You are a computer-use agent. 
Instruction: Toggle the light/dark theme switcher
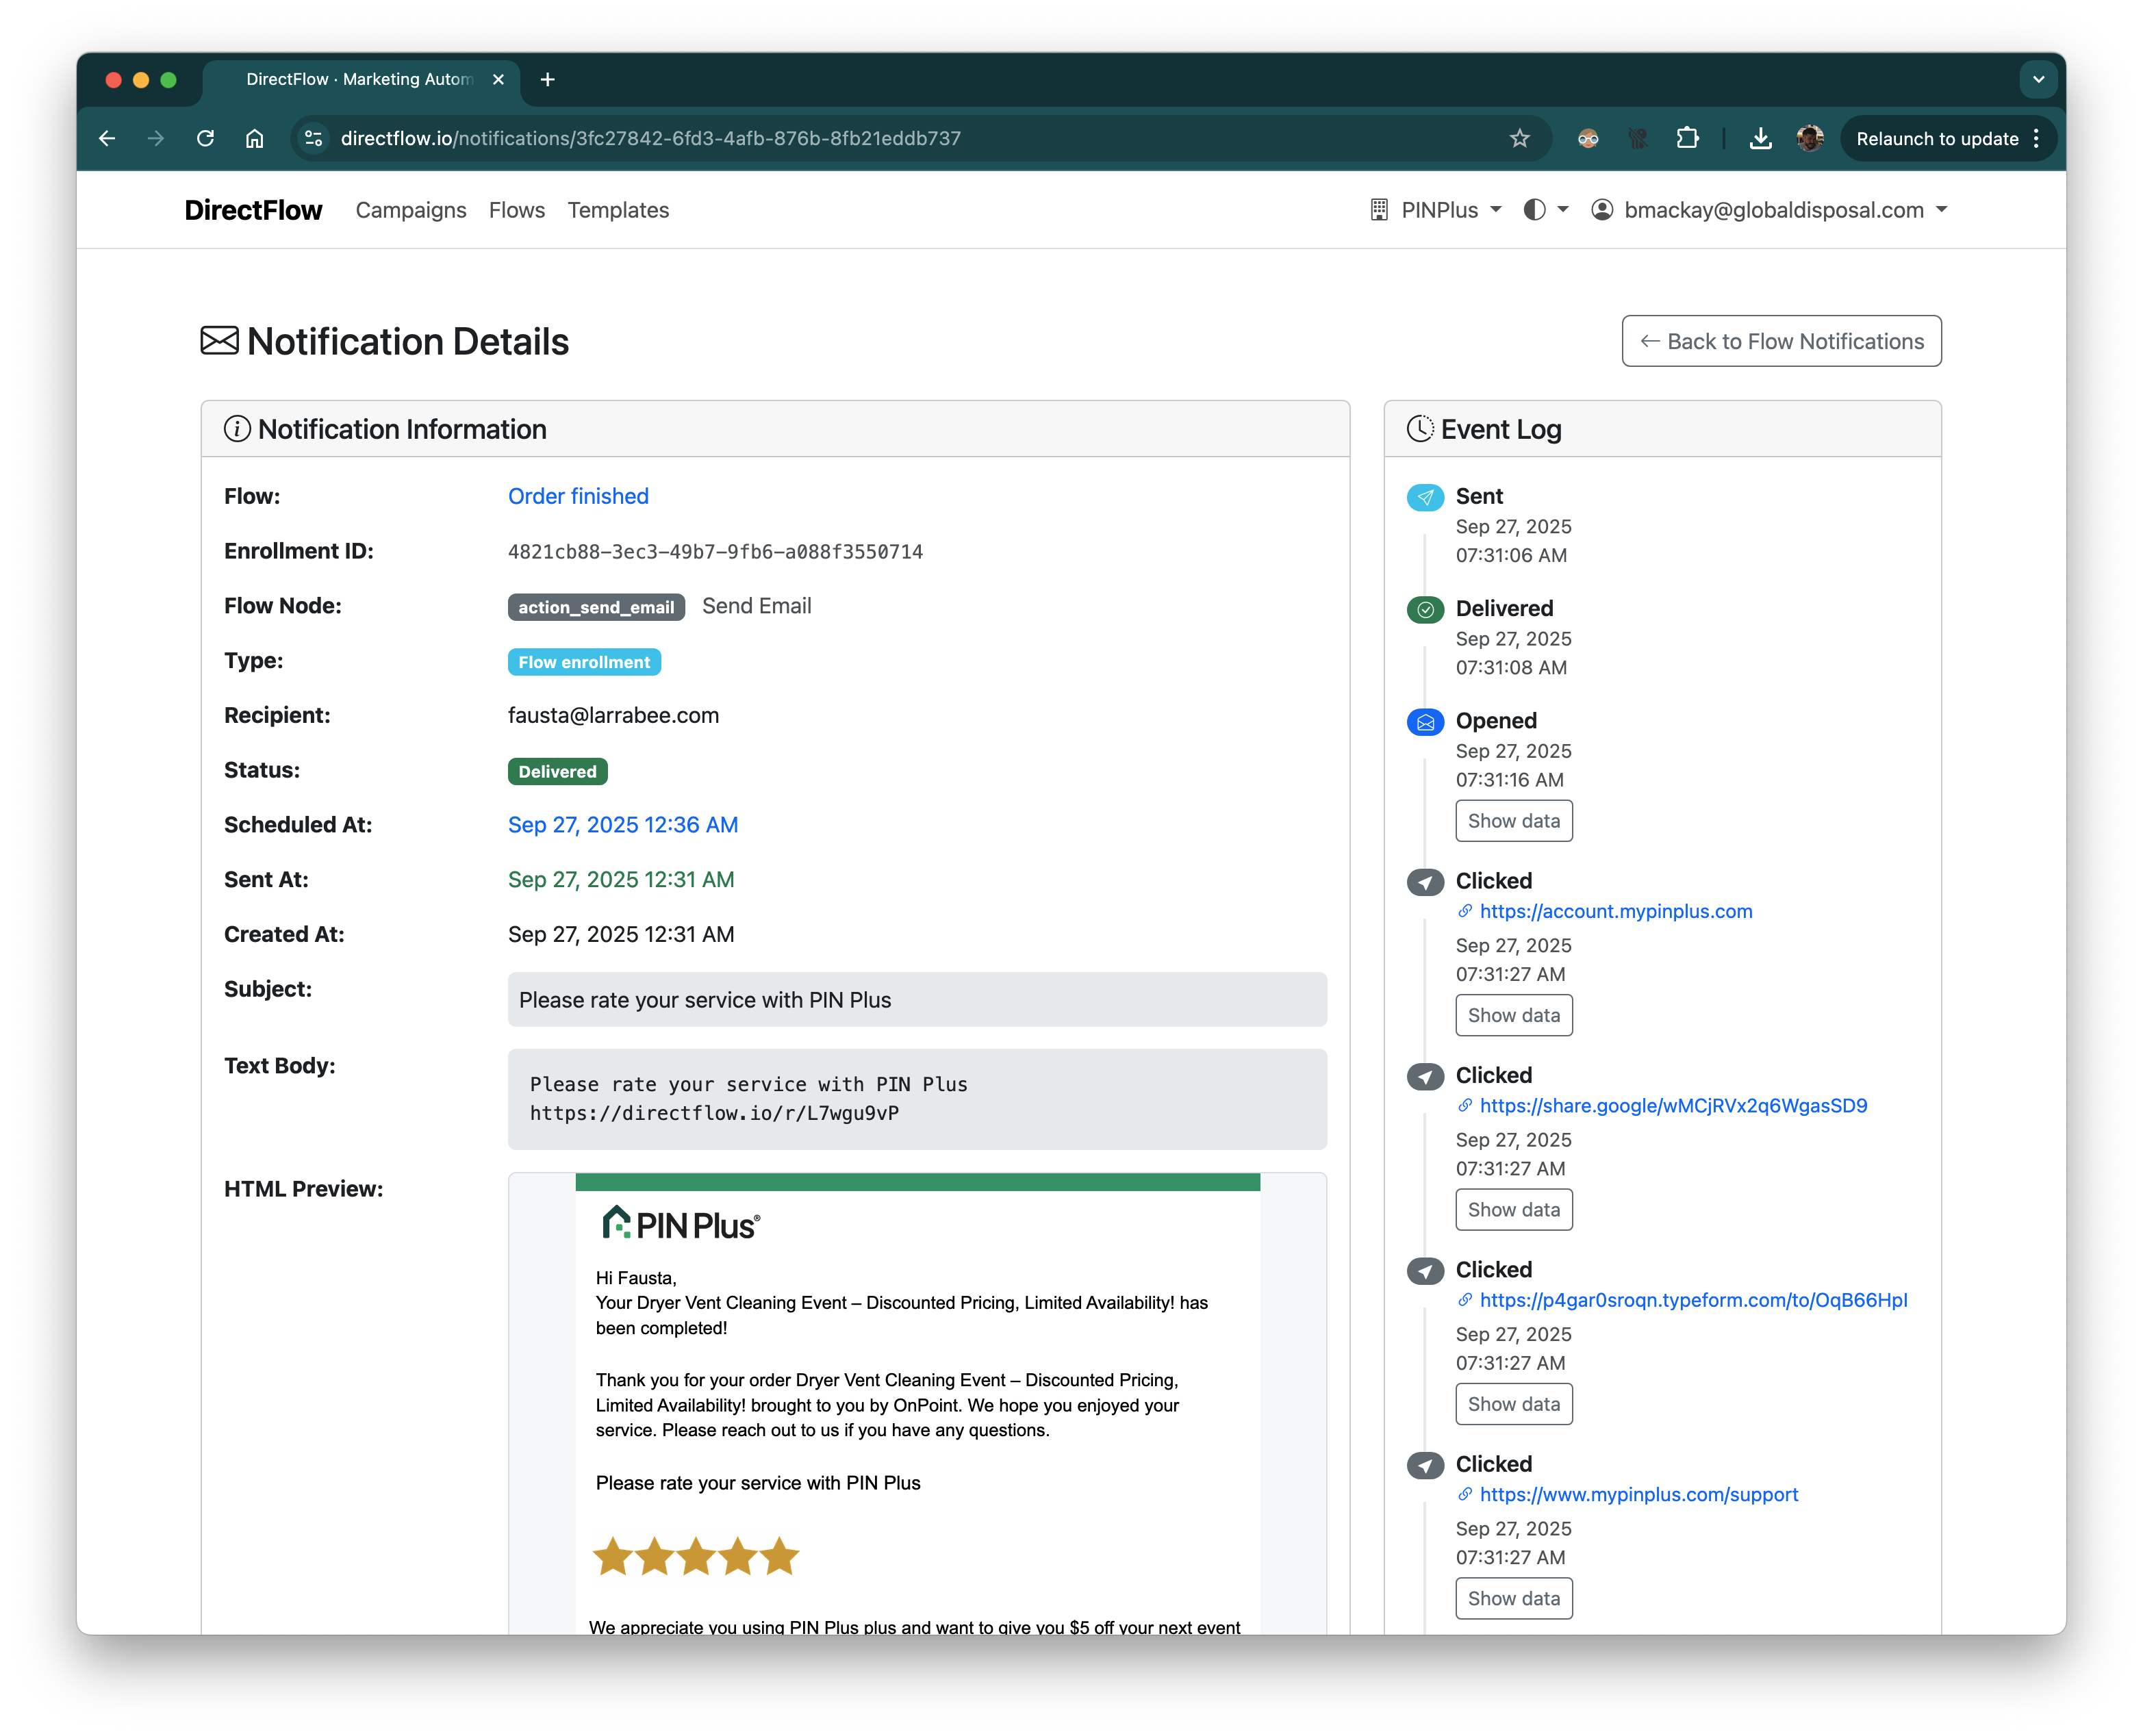[1545, 210]
